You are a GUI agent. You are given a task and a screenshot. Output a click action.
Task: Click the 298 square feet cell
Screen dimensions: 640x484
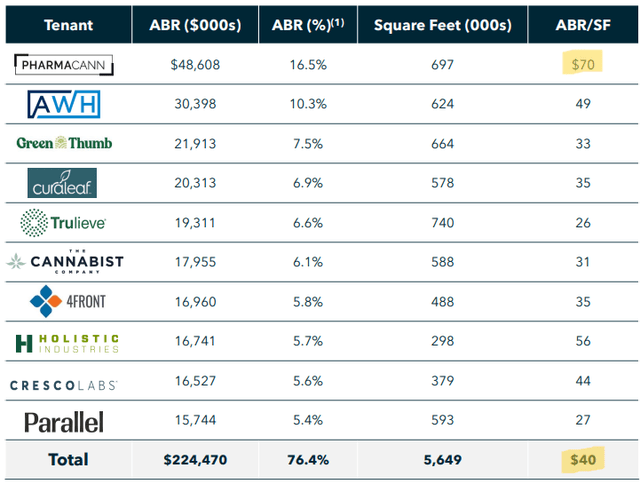click(442, 341)
